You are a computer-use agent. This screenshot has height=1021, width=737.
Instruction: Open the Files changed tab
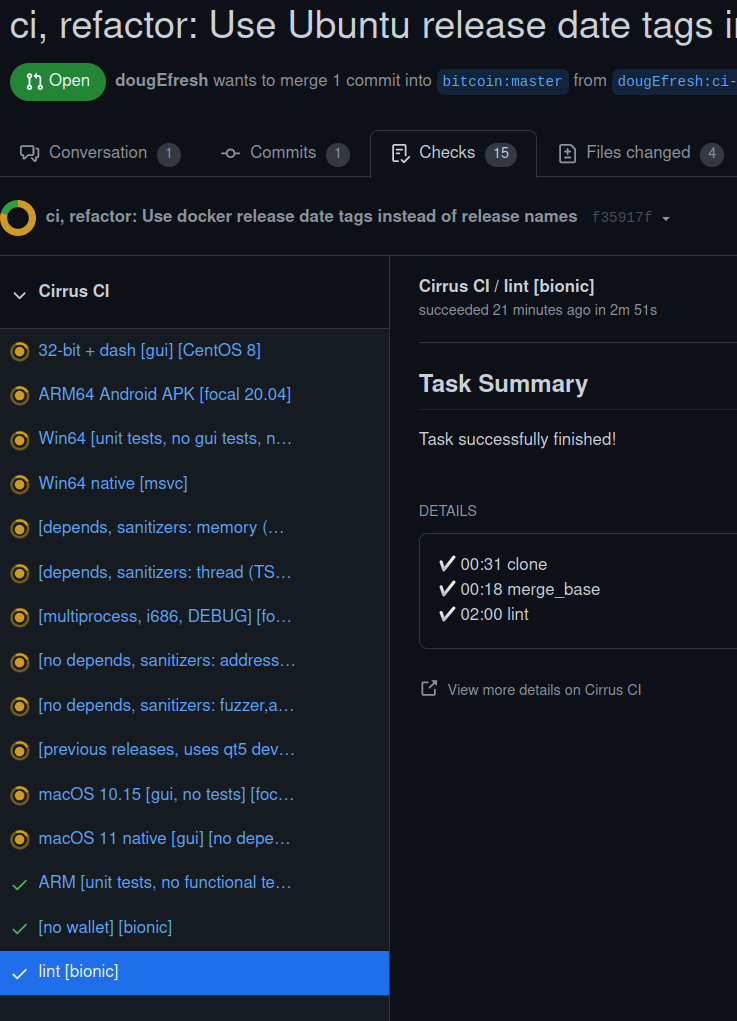[641, 153]
